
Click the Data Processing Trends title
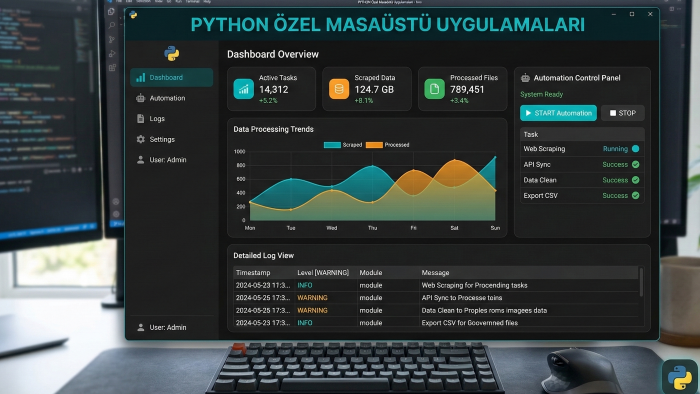[273, 129]
